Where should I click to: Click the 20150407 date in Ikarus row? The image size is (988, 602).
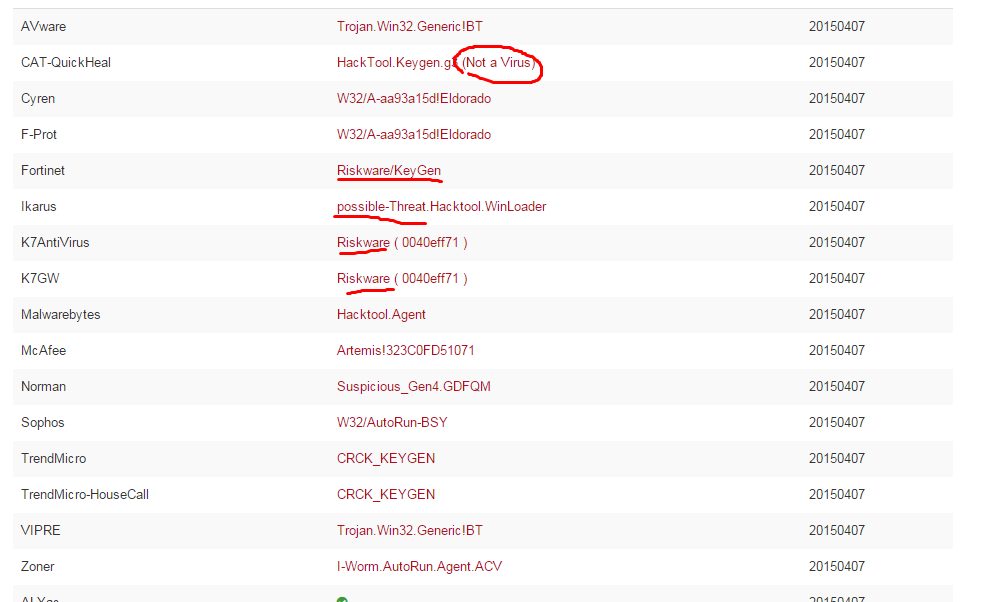click(x=837, y=206)
